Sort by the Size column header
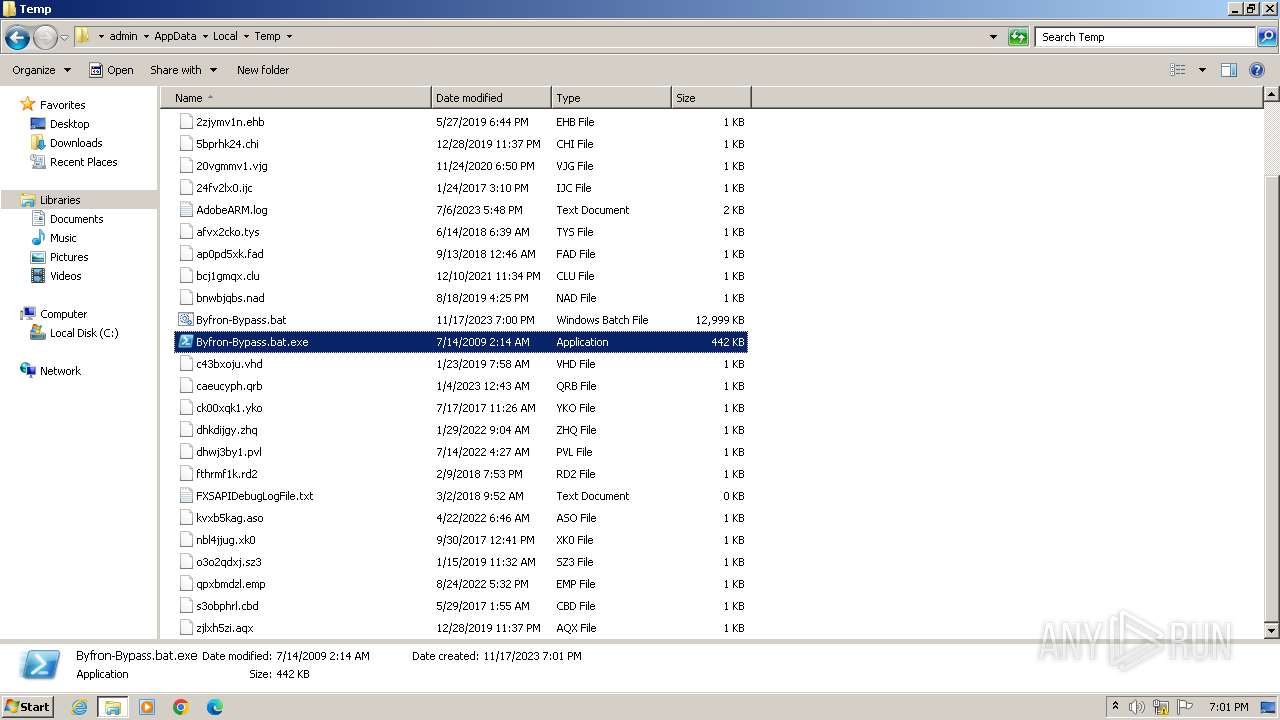The height and width of the screenshot is (720, 1280). [x=711, y=98]
